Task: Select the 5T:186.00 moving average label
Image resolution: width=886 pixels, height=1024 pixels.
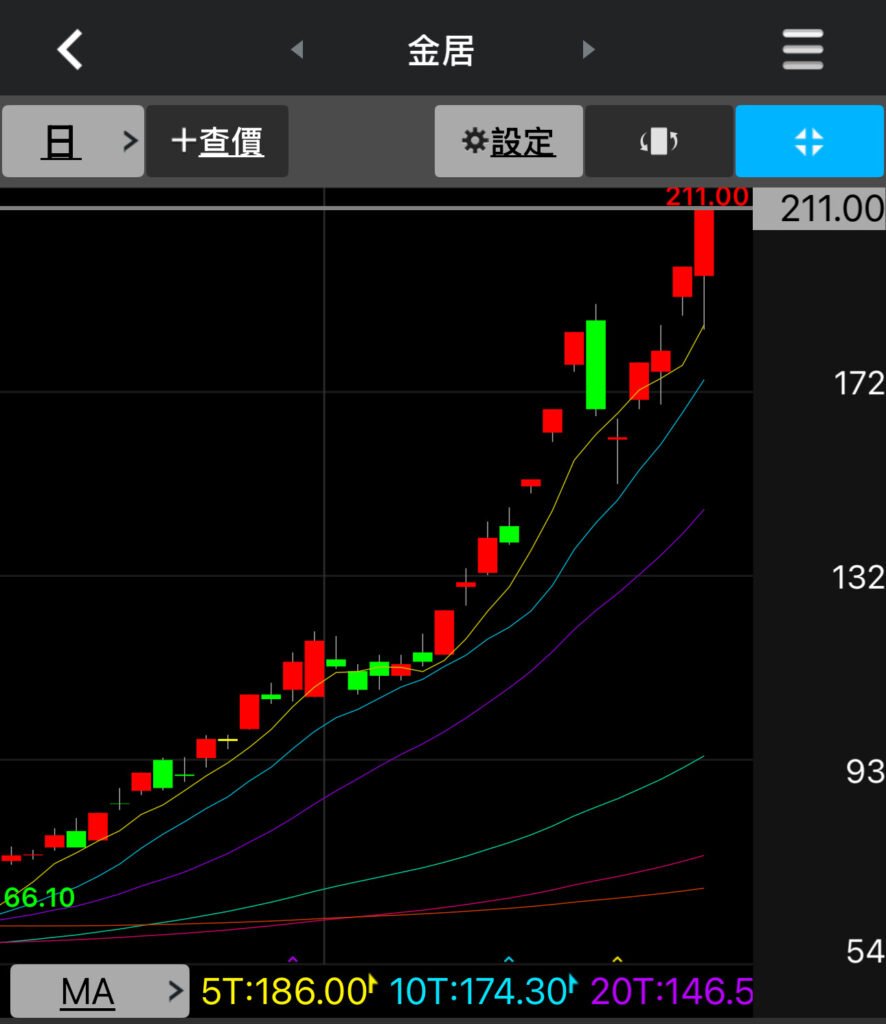Action: [x=286, y=992]
